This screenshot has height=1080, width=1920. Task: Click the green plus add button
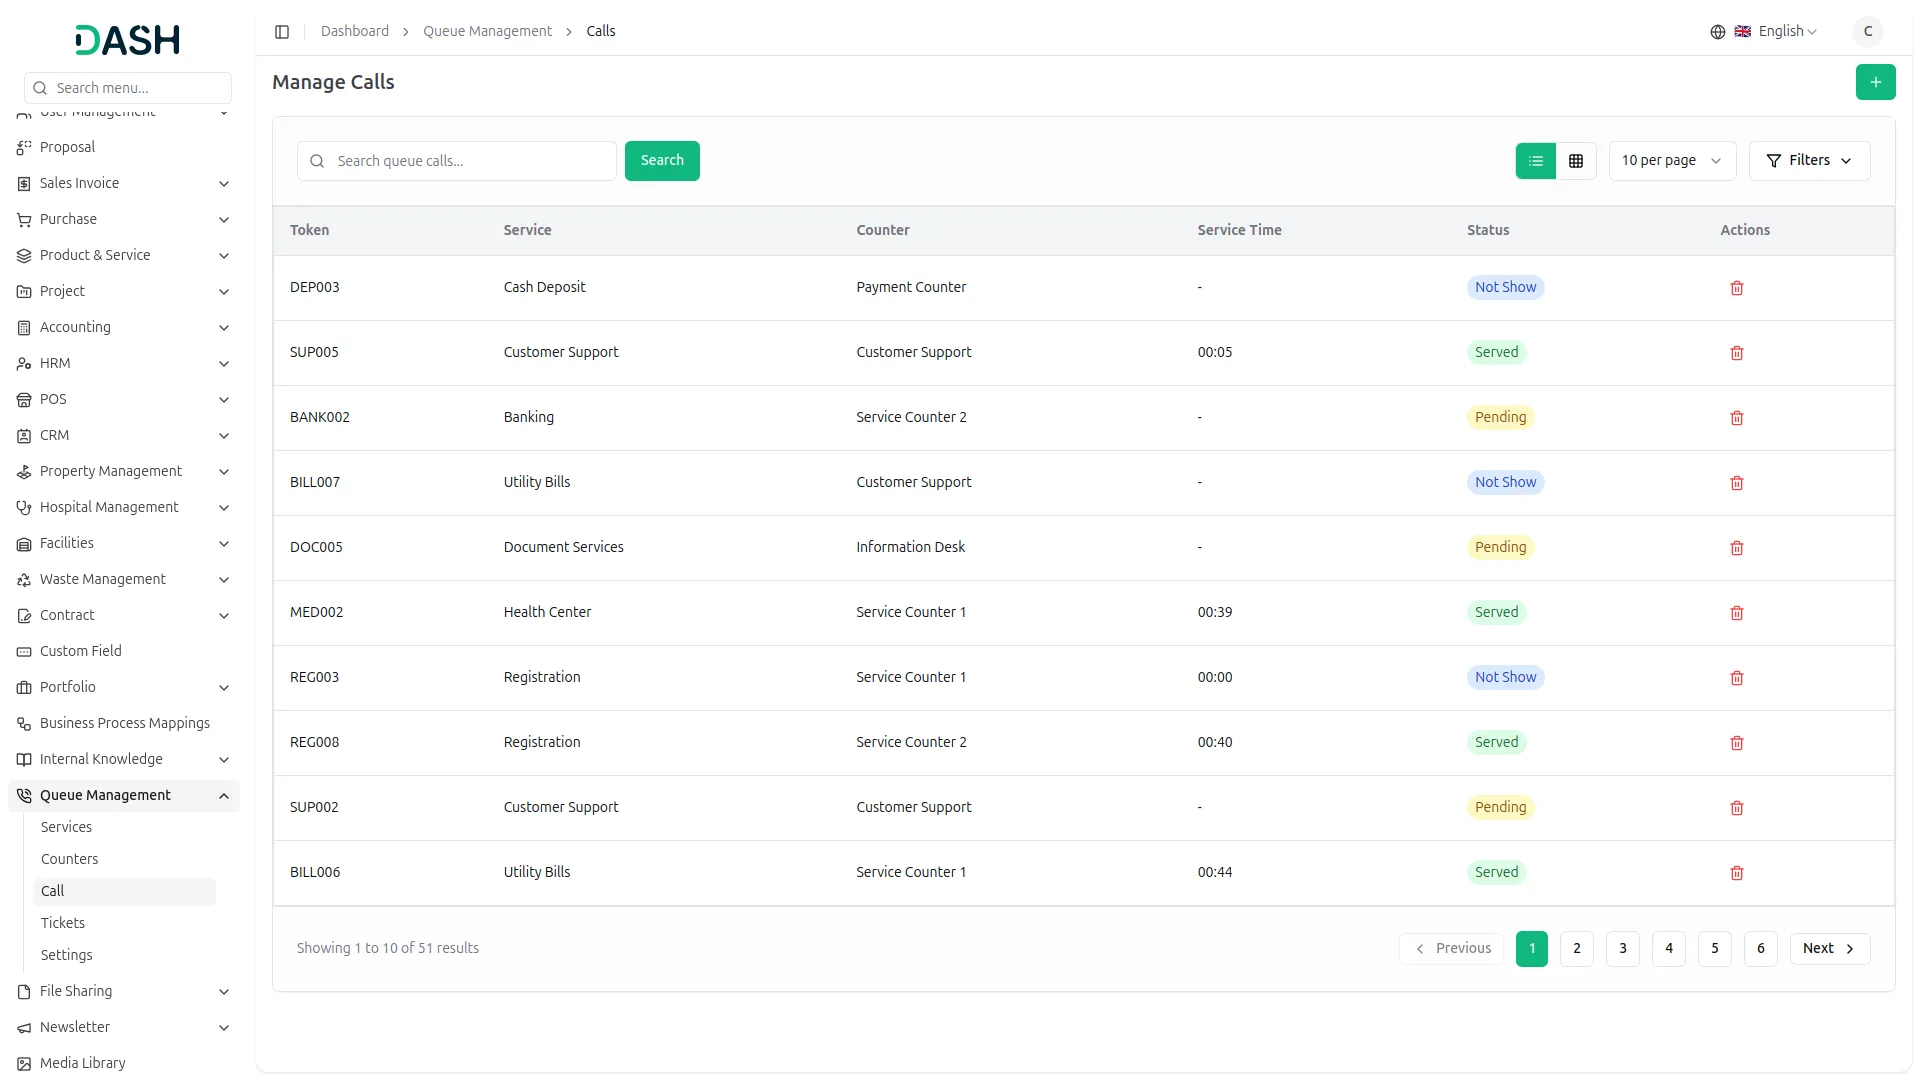[x=1875, y=82]
